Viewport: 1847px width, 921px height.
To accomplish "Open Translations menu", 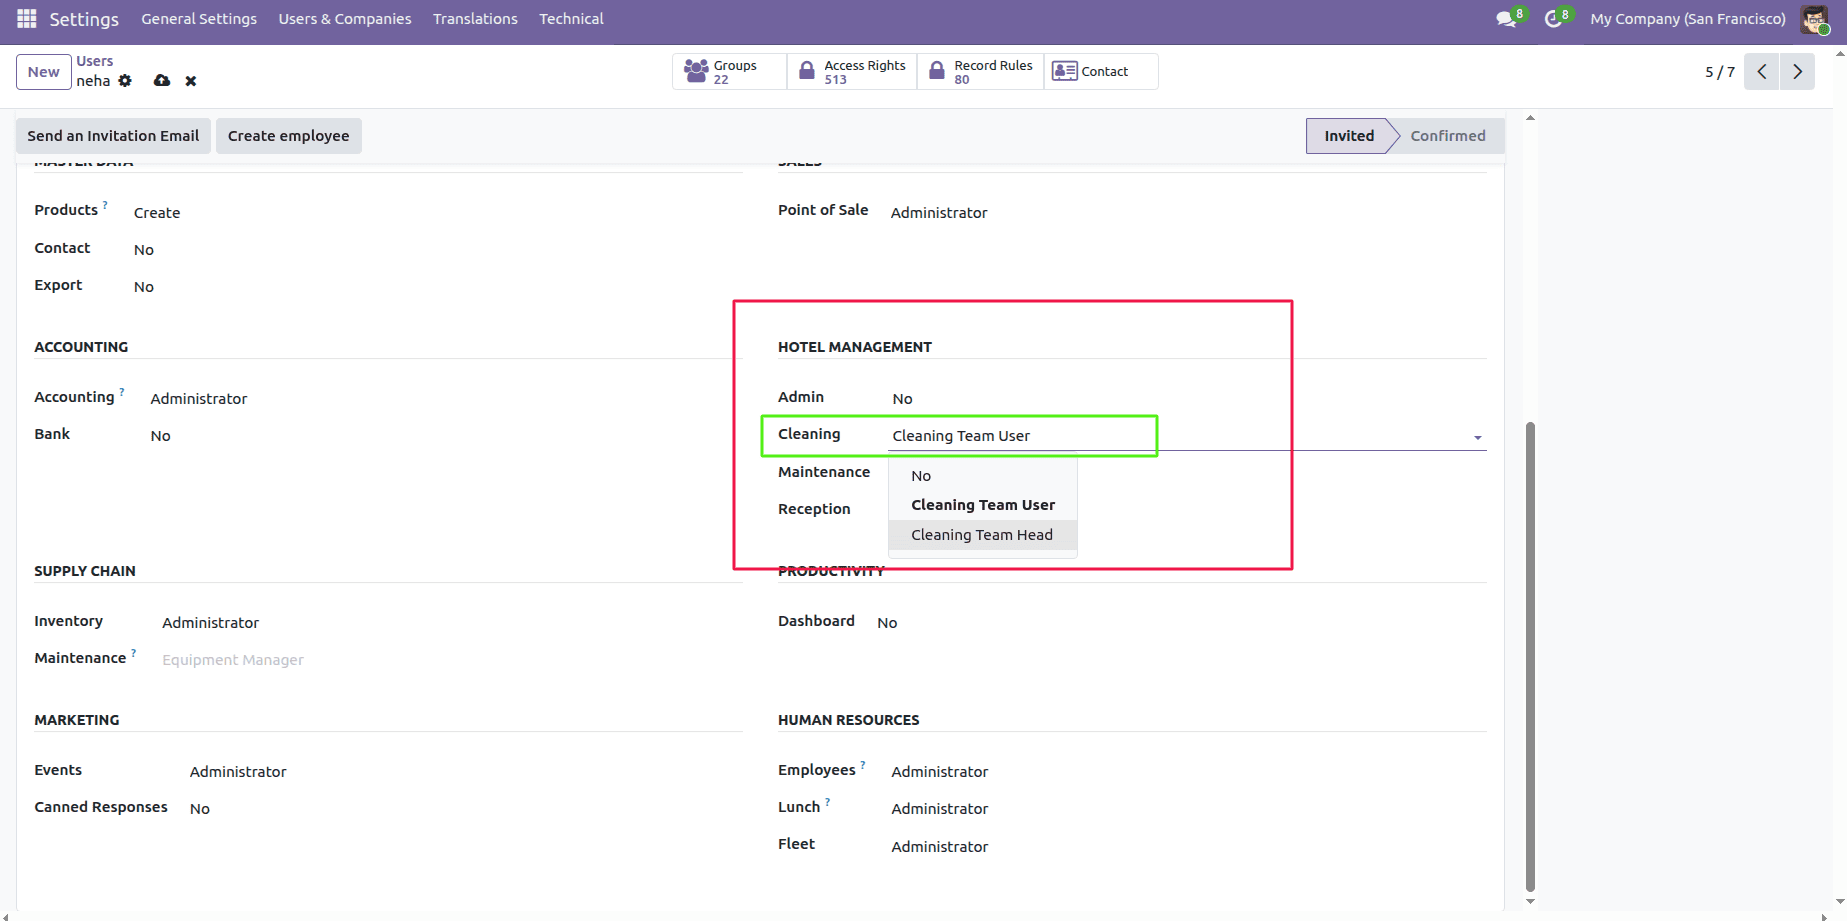I will click(475, 19).
